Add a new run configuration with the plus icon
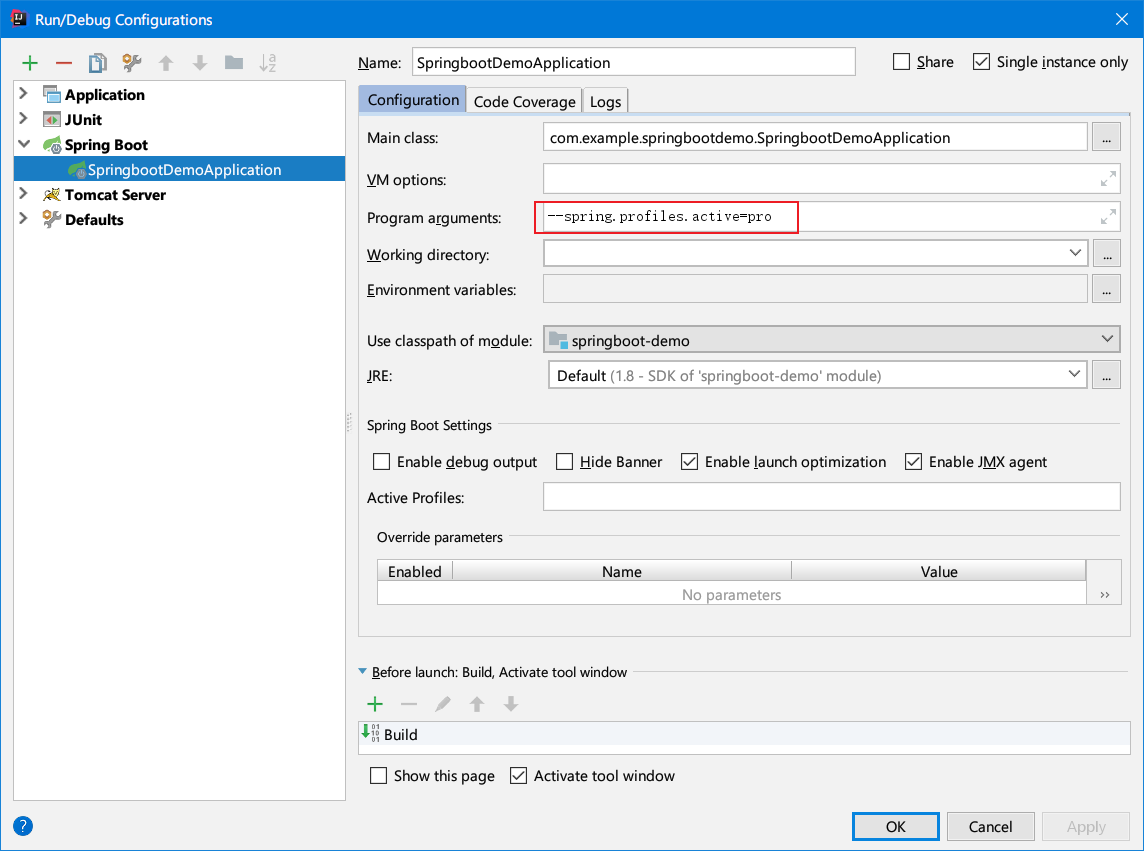This screenshot has width=1144, height=851. point(30,63)
